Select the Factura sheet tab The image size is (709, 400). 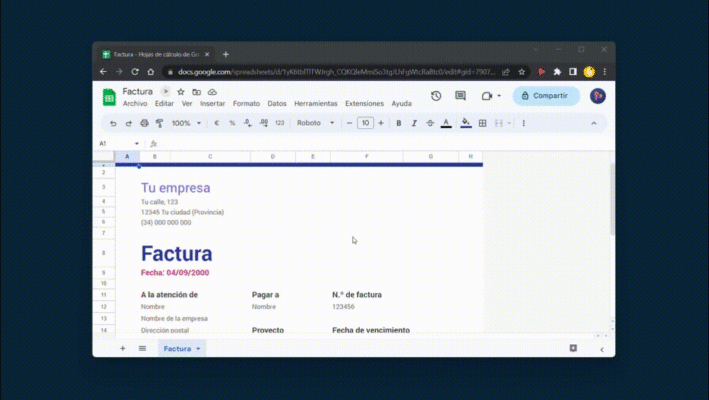(177, 348)
